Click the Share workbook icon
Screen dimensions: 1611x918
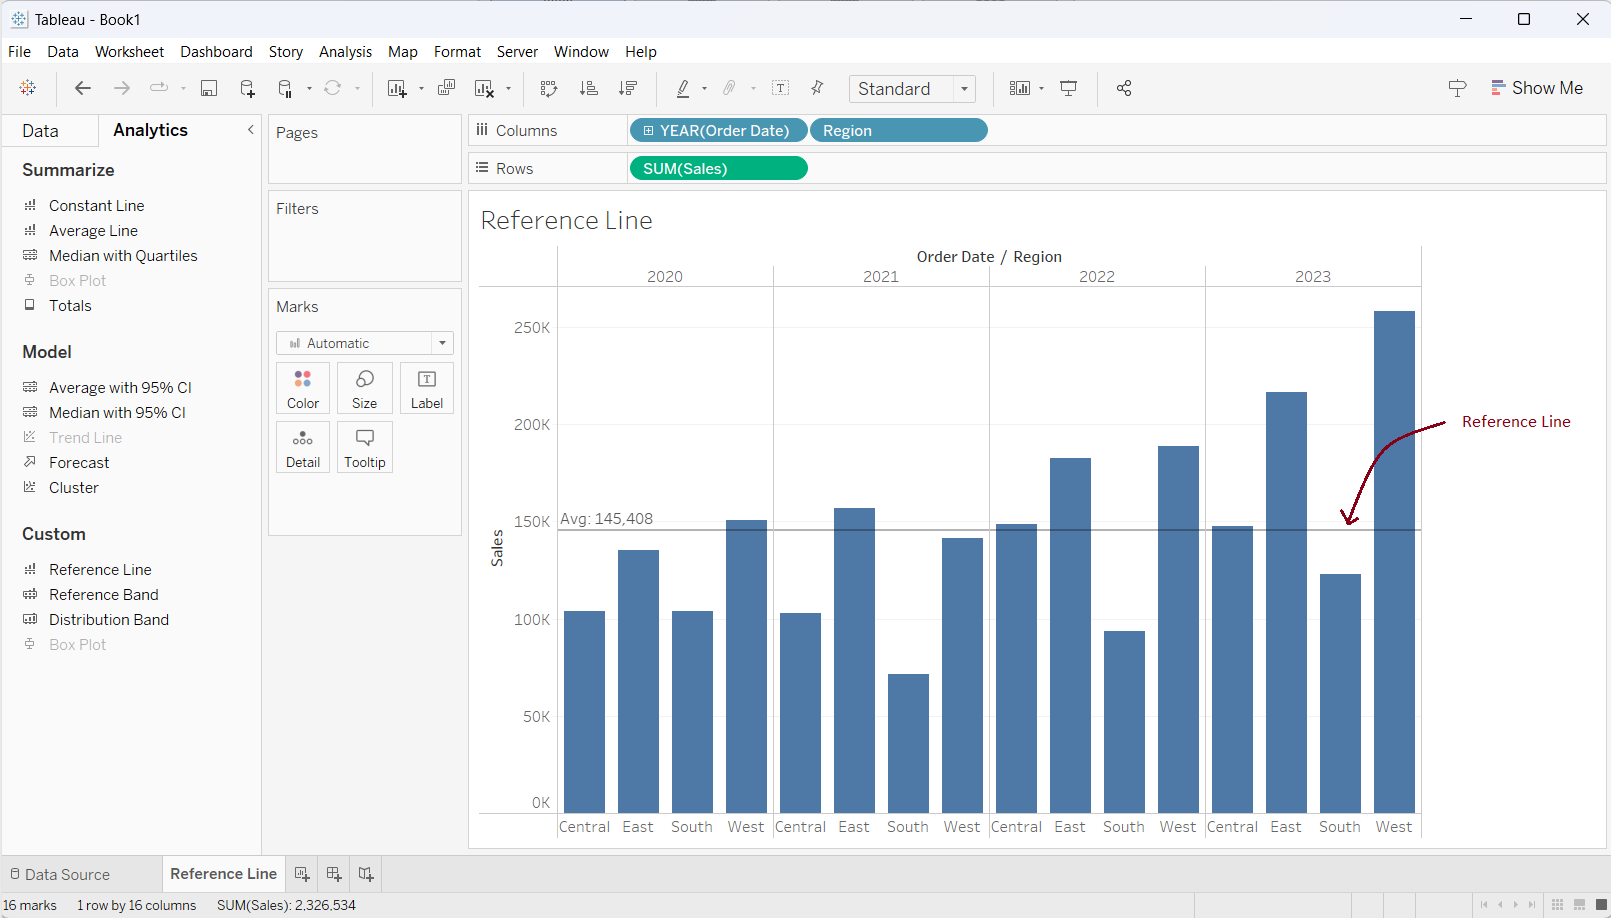coord(1124,89)
